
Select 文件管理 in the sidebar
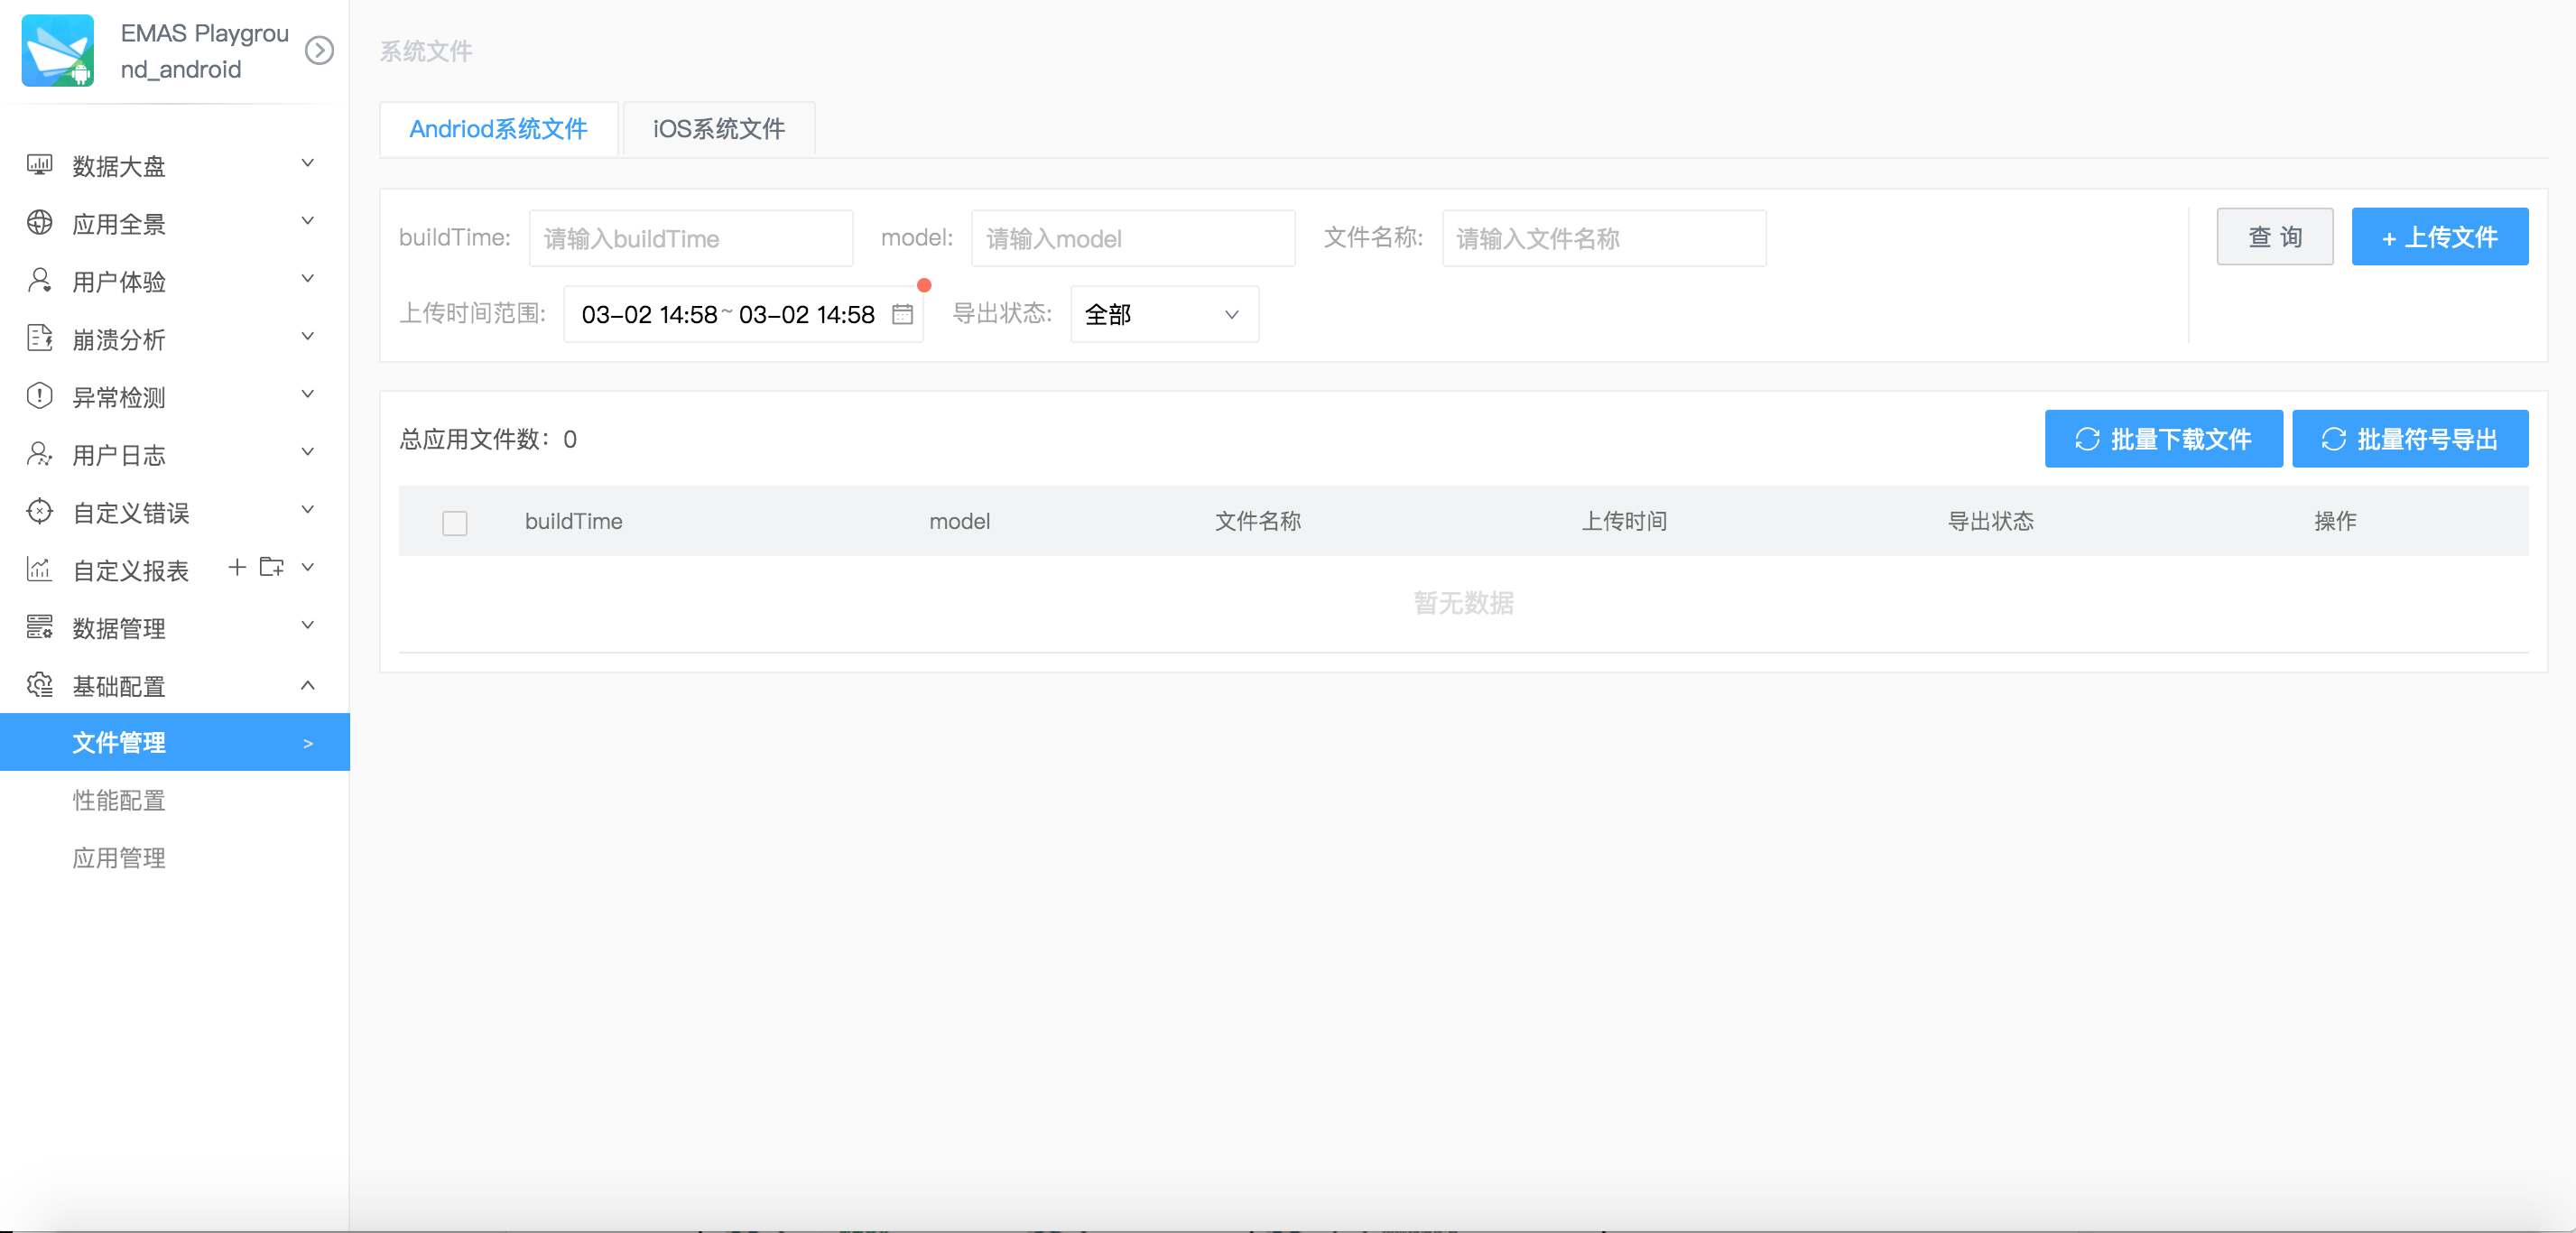pos(175,742)
